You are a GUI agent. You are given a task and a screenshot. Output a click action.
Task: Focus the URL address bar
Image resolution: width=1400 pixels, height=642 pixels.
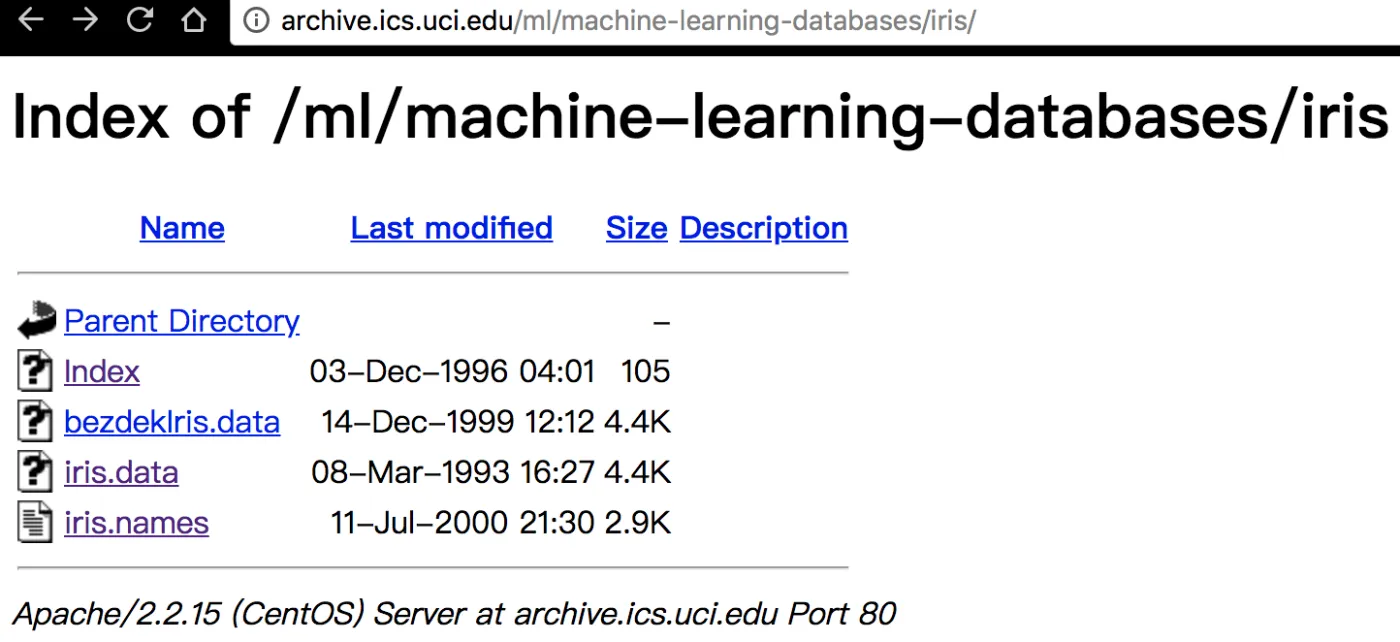[x=700, y=21]
